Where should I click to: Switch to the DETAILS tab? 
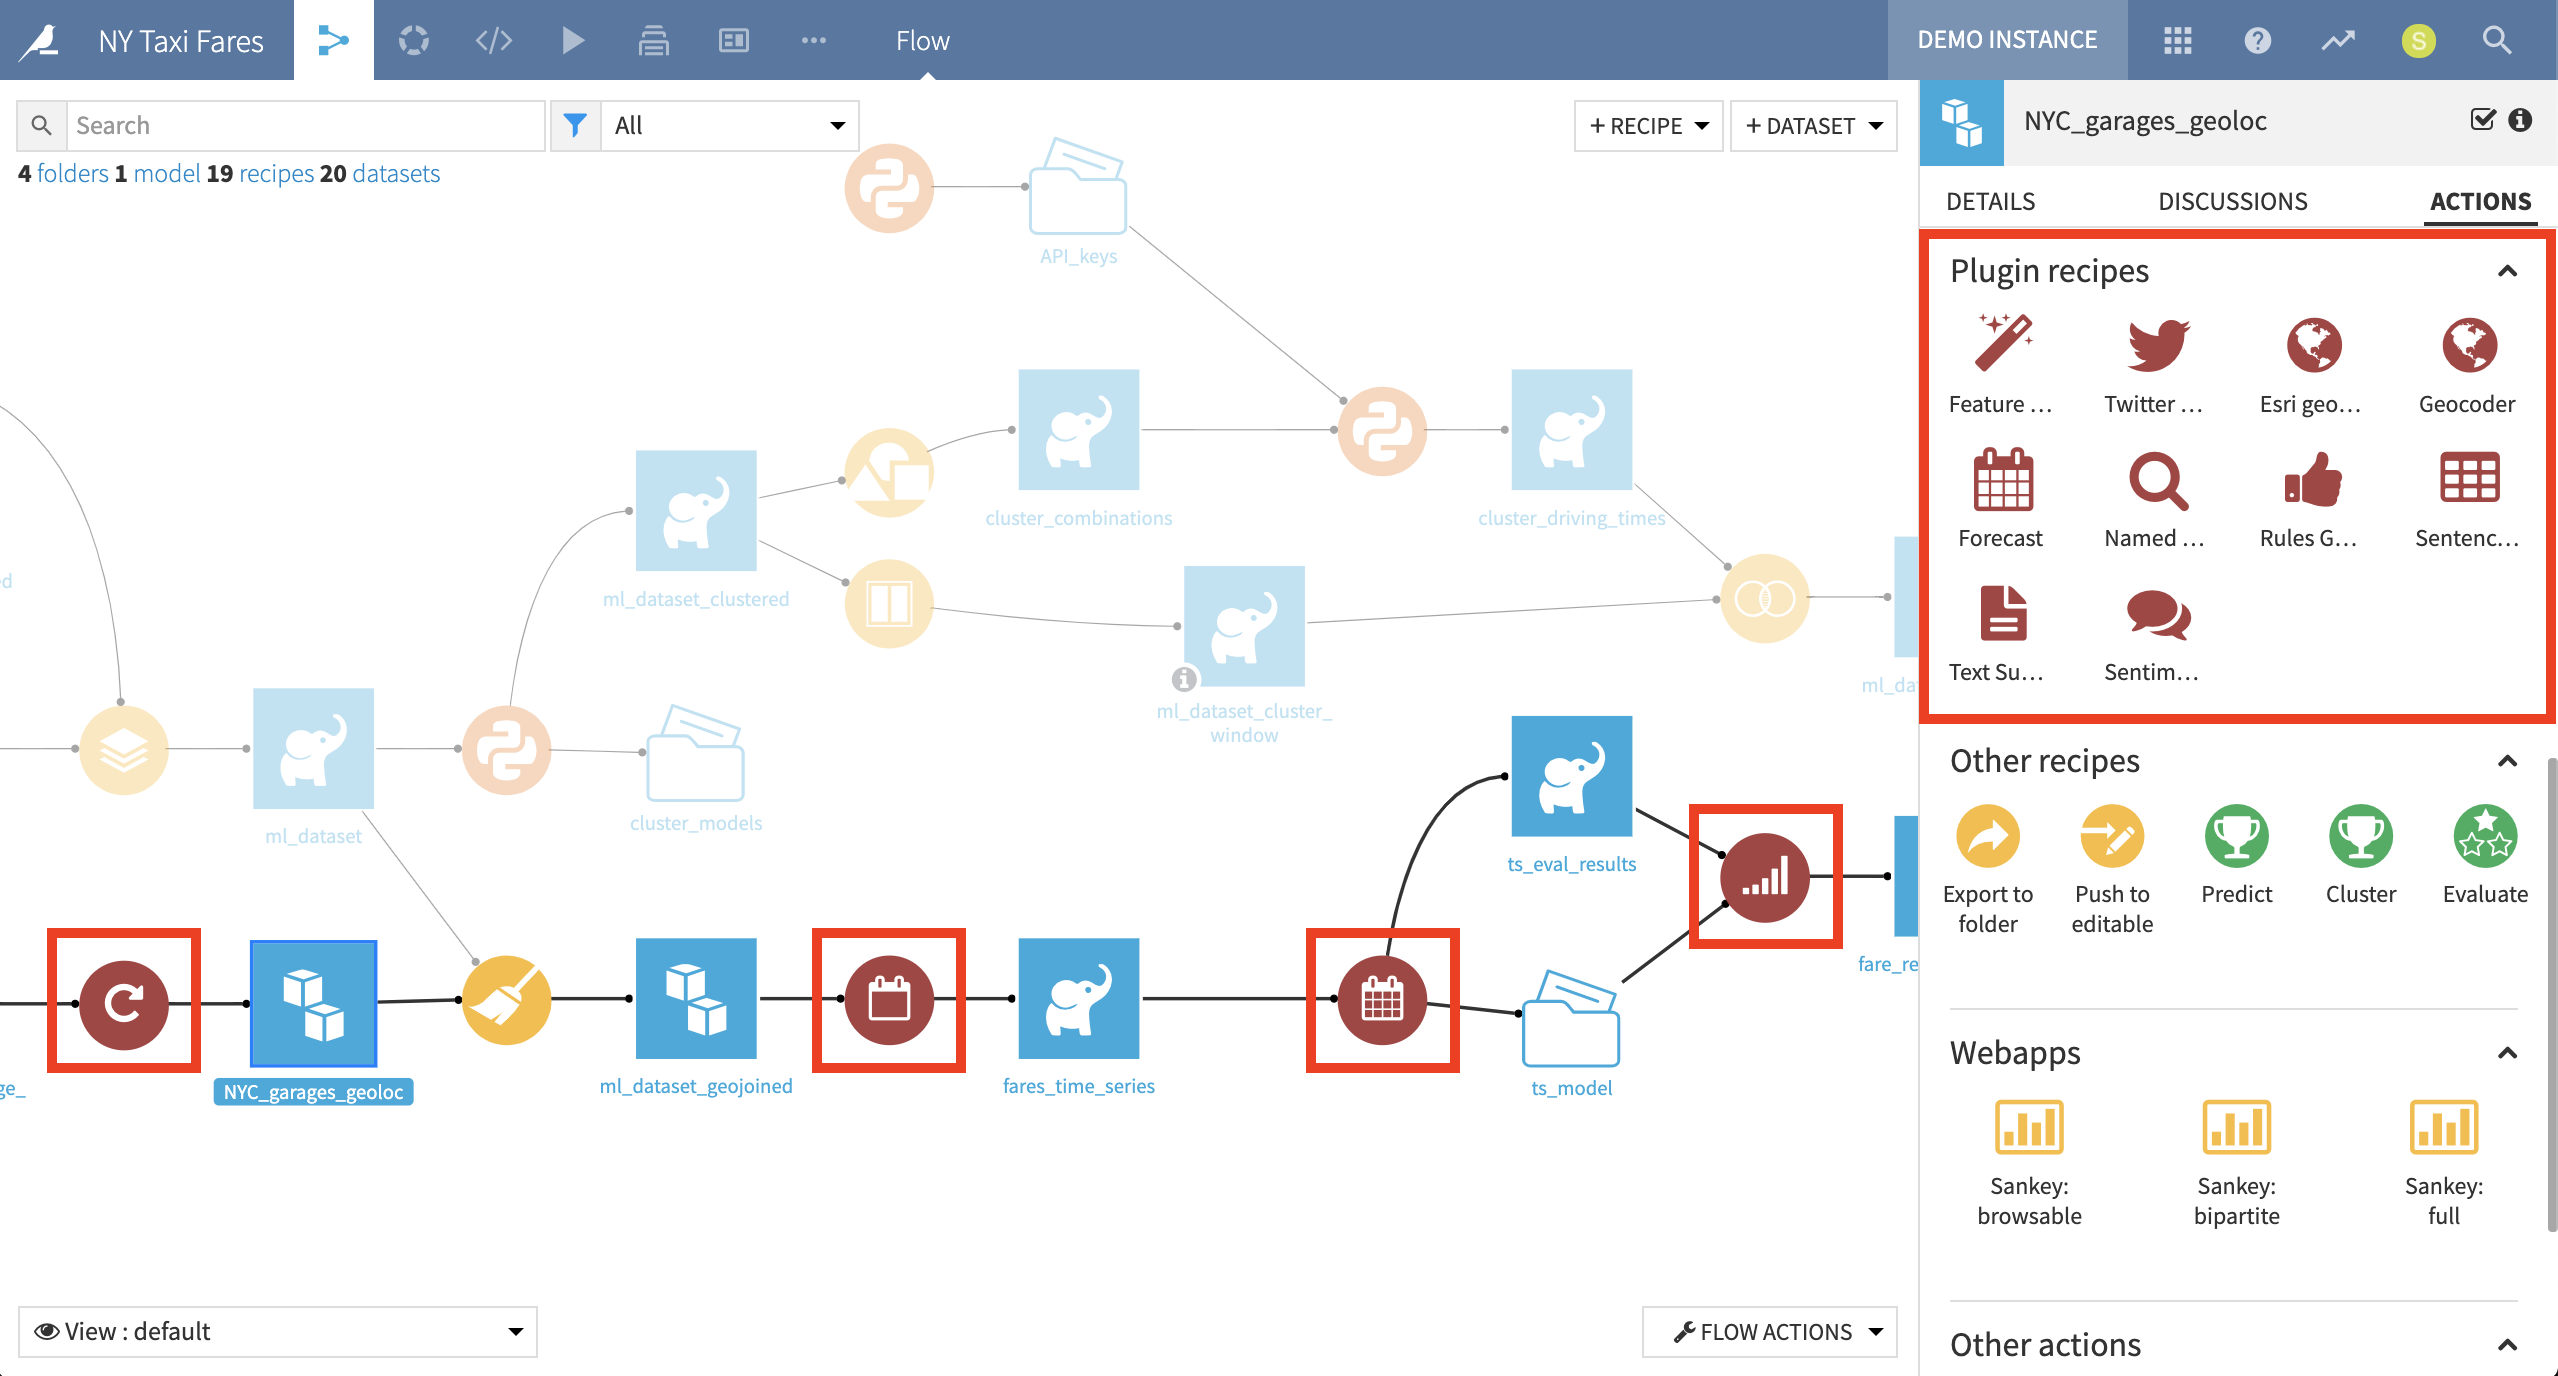click(1994, 200)
